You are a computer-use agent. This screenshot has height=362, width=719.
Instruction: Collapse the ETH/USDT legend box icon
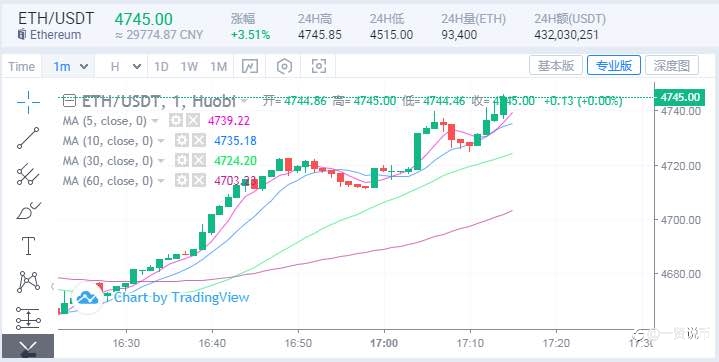pyautogui.click(x=69, y=100)
